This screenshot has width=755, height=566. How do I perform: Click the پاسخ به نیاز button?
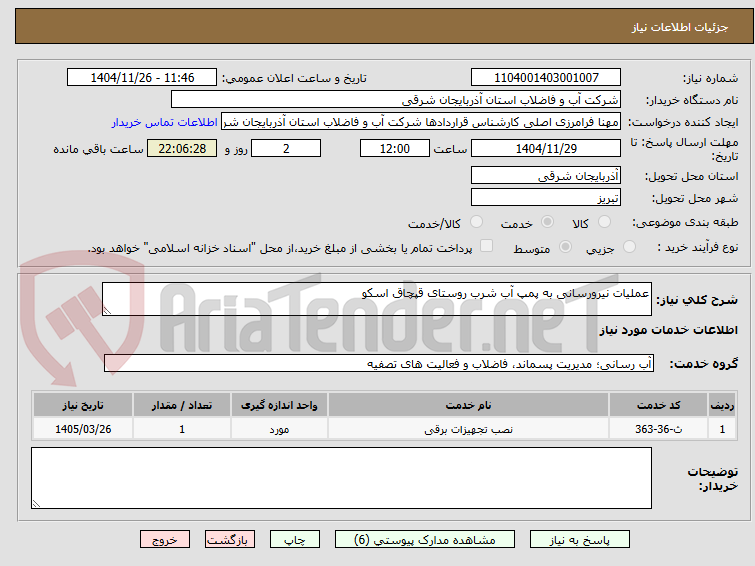579,540
